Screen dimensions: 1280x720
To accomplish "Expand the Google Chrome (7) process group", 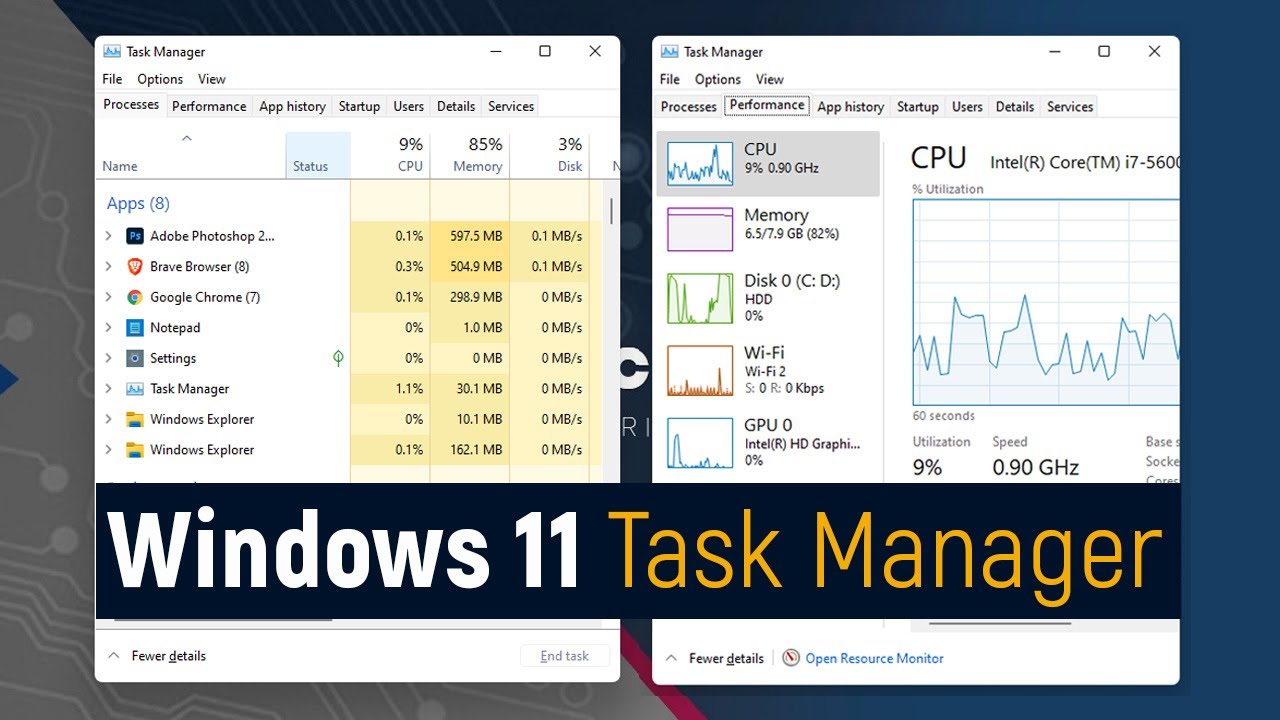I will (108, 297).
